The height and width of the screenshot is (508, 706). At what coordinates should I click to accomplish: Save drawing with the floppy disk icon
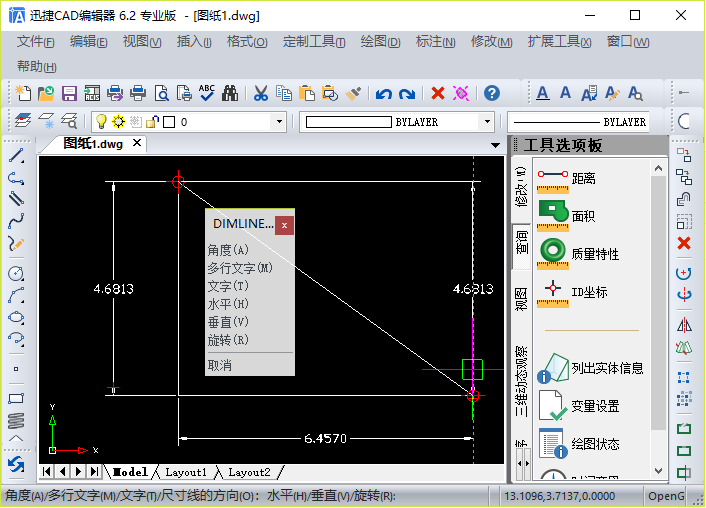69,93
